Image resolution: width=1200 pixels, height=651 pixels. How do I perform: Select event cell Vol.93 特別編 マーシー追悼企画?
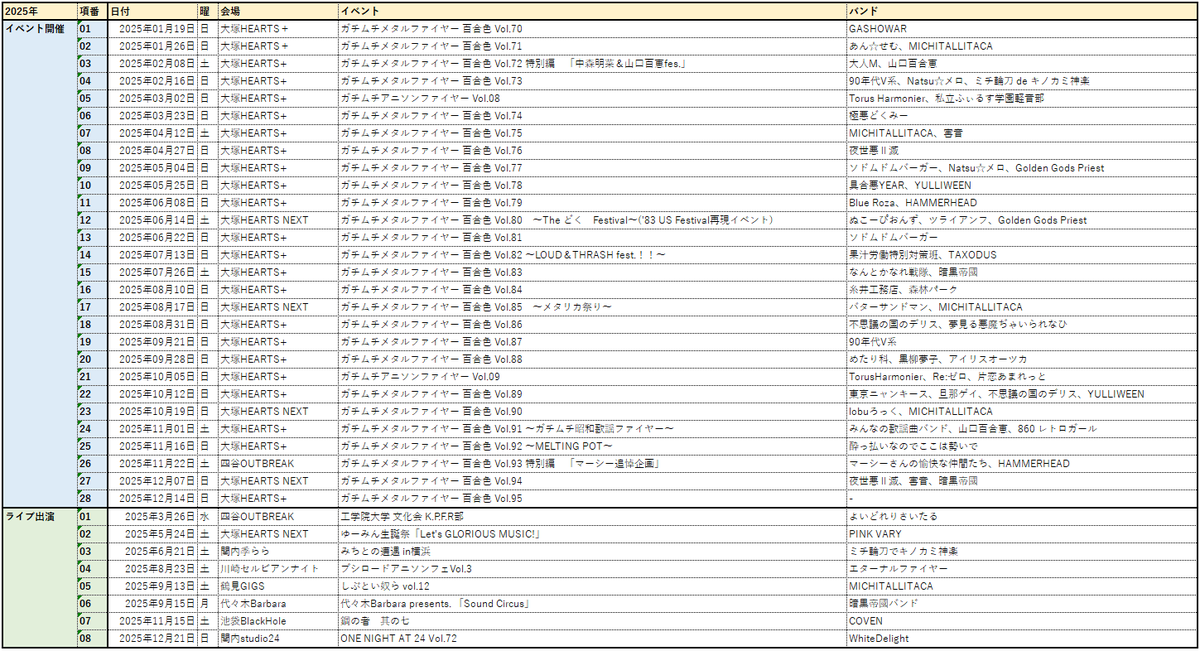[591, 463]
